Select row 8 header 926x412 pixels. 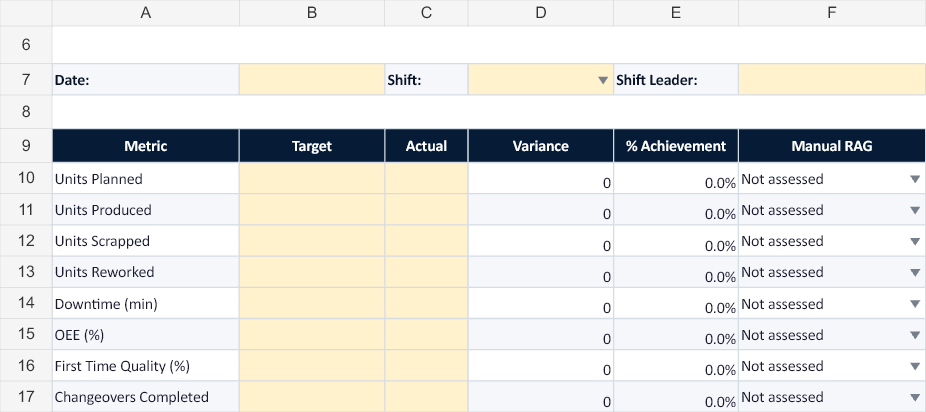pyautogui.click(x=26, y=112)
